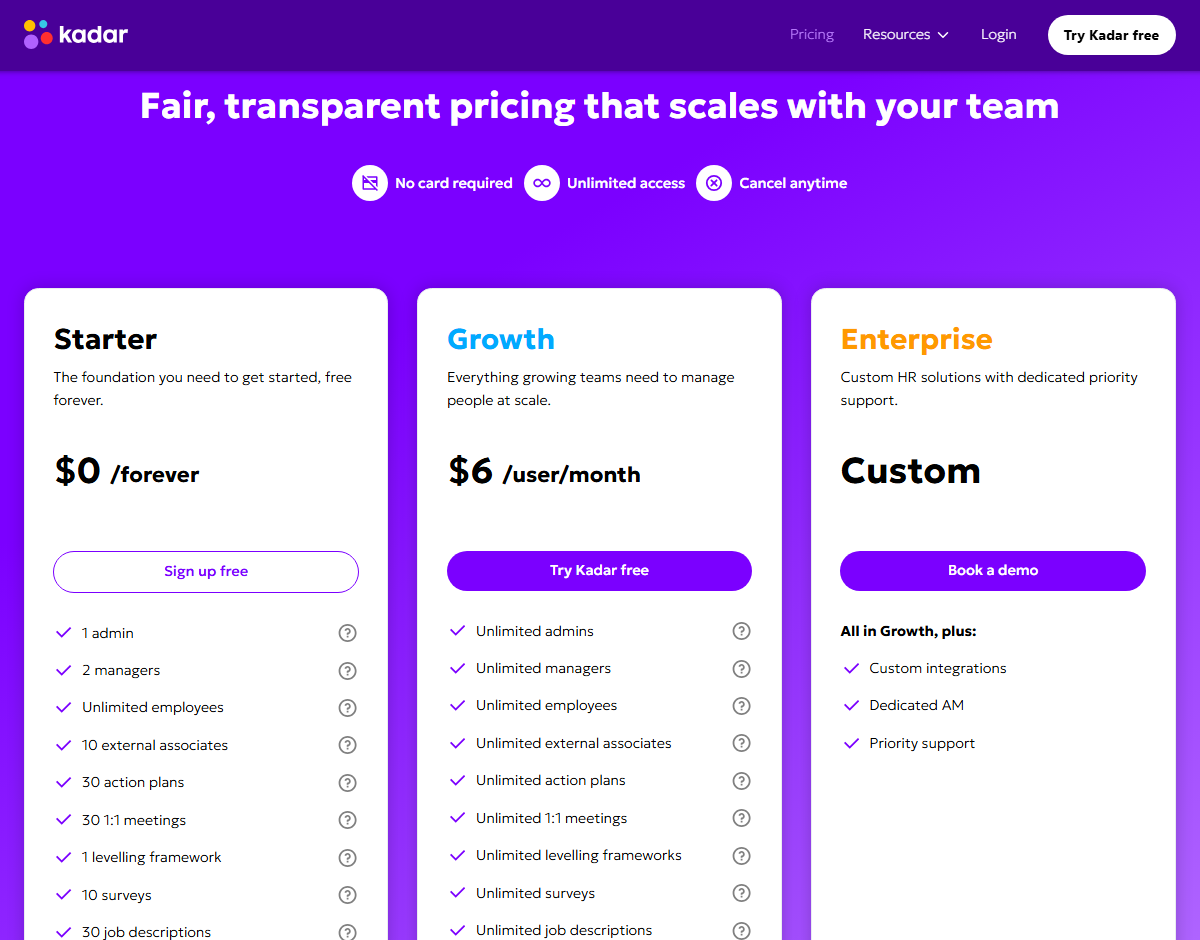Click the infinity icon beside 'Unlimited access'
Image resolution: width=1200 pixels, height=940 pixels.
click(541, 183)
